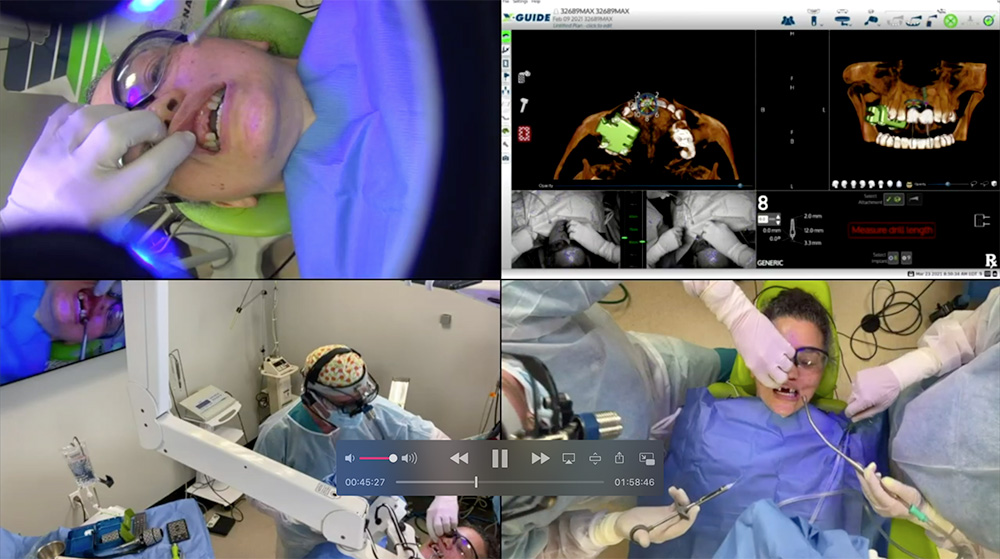Open the drill calibration dropdown in toolbar

point(871,20)
